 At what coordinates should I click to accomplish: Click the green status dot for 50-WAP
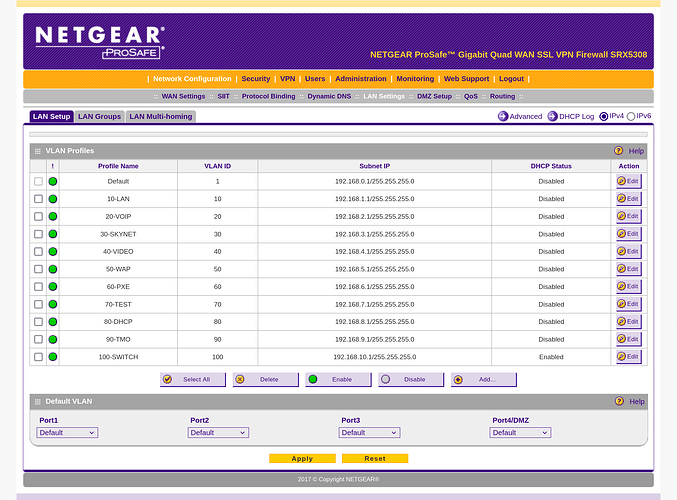(x=53, y=269)
